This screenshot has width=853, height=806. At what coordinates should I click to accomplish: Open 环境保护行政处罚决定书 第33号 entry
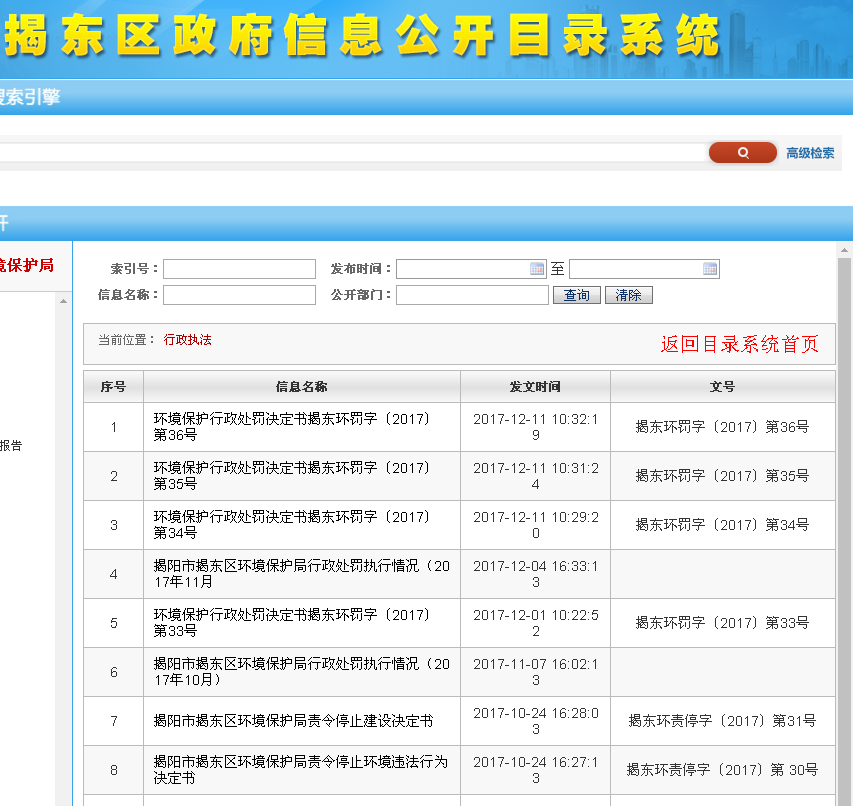(292, 623)
